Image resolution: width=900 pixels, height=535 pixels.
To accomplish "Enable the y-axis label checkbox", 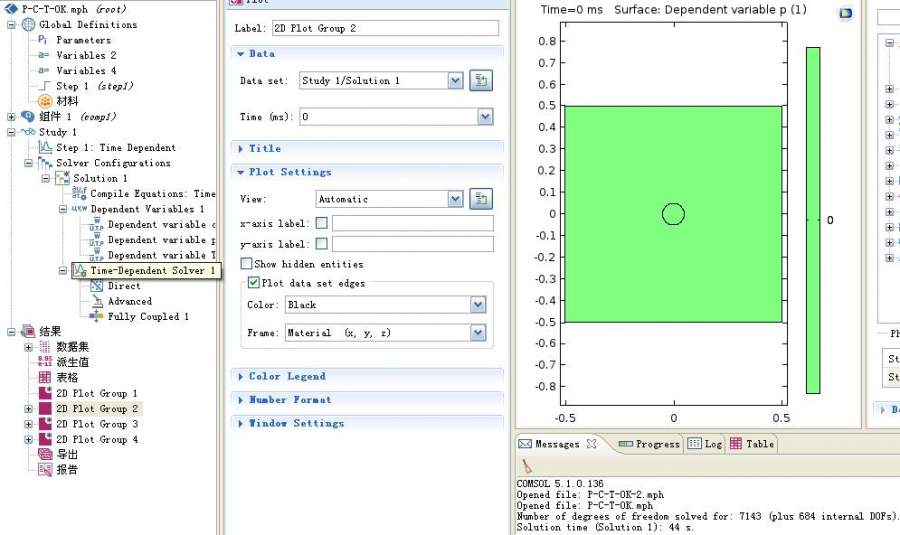I will 321,244.
